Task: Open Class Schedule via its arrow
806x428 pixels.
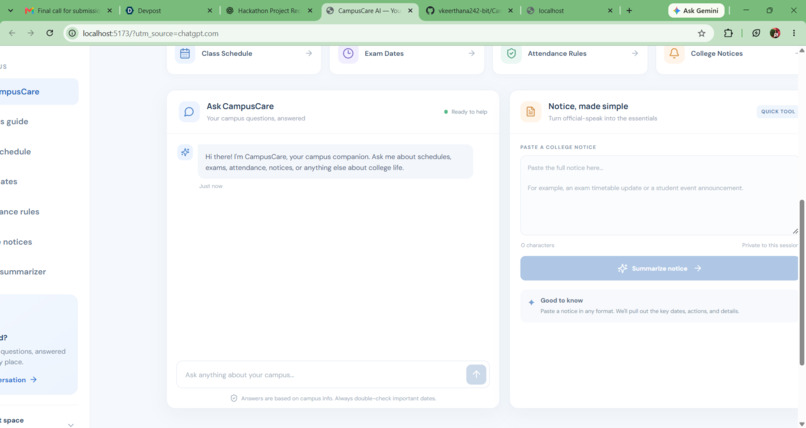Action: click(x=308, y=53)
